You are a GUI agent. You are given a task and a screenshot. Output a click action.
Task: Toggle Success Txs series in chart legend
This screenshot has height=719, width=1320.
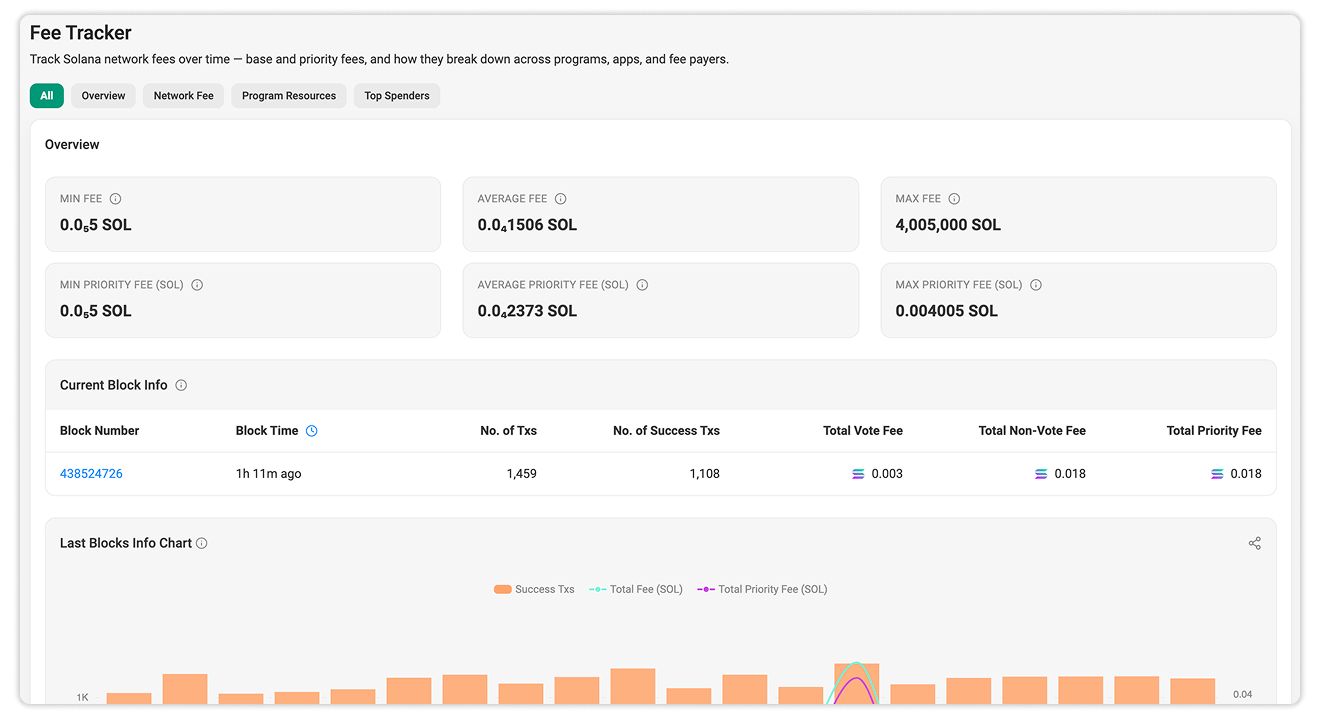(534, 589)
